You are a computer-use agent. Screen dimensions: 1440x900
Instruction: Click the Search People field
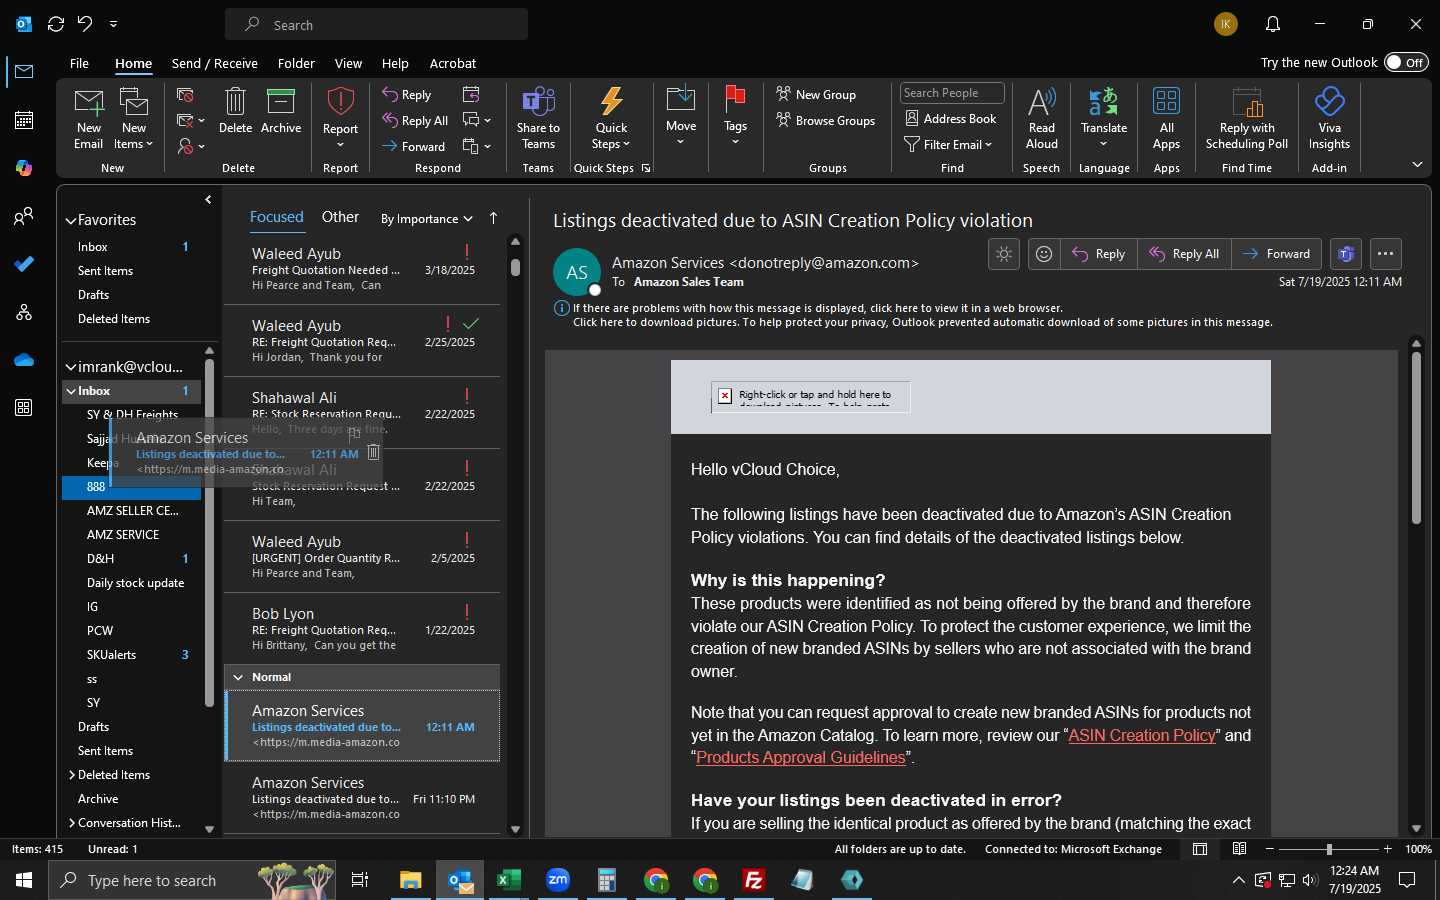tap(952, 93)
